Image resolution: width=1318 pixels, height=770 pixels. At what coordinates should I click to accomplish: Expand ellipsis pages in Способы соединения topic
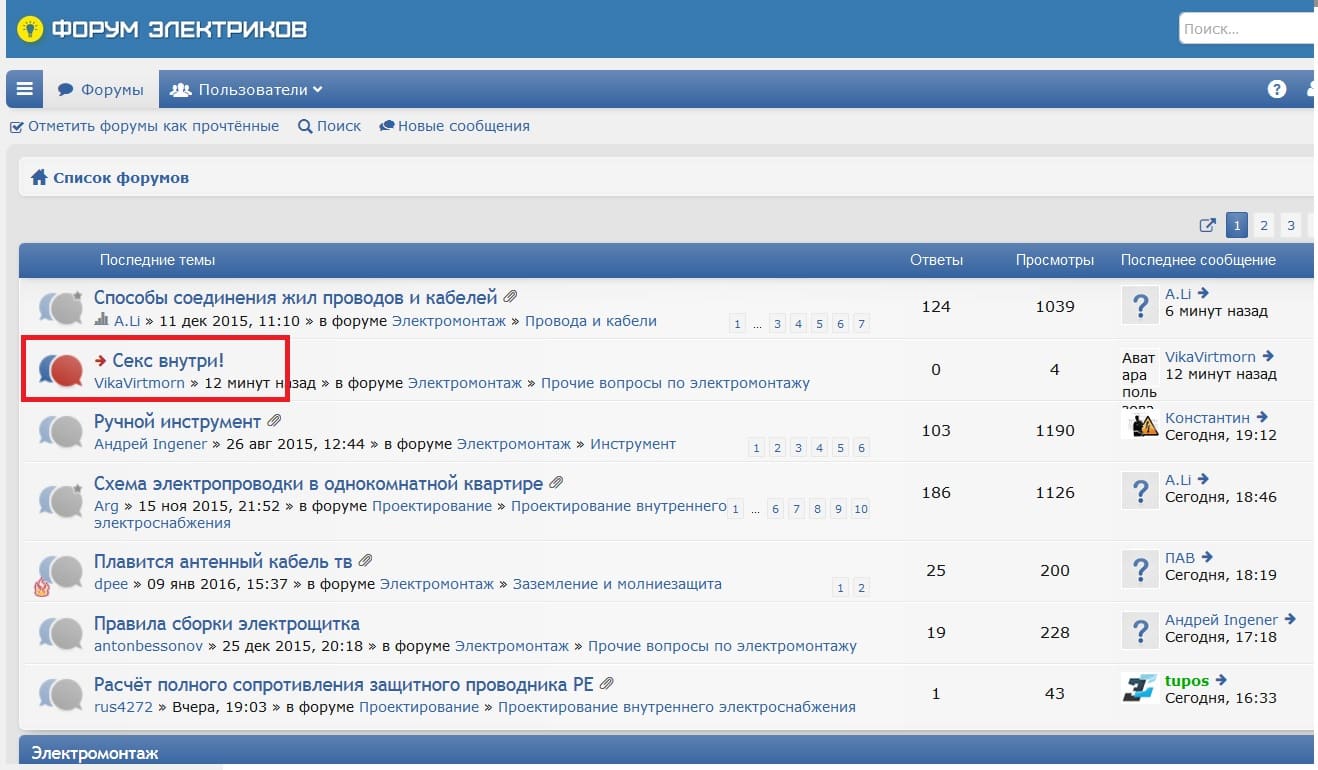click(757, 324)
